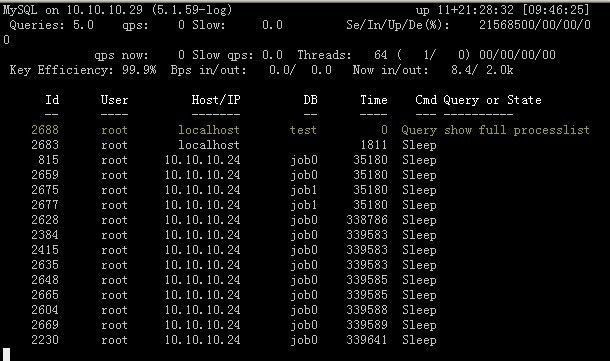Select thread Id 2230
The image size is (610, 361).
click(x=45, y=340)
